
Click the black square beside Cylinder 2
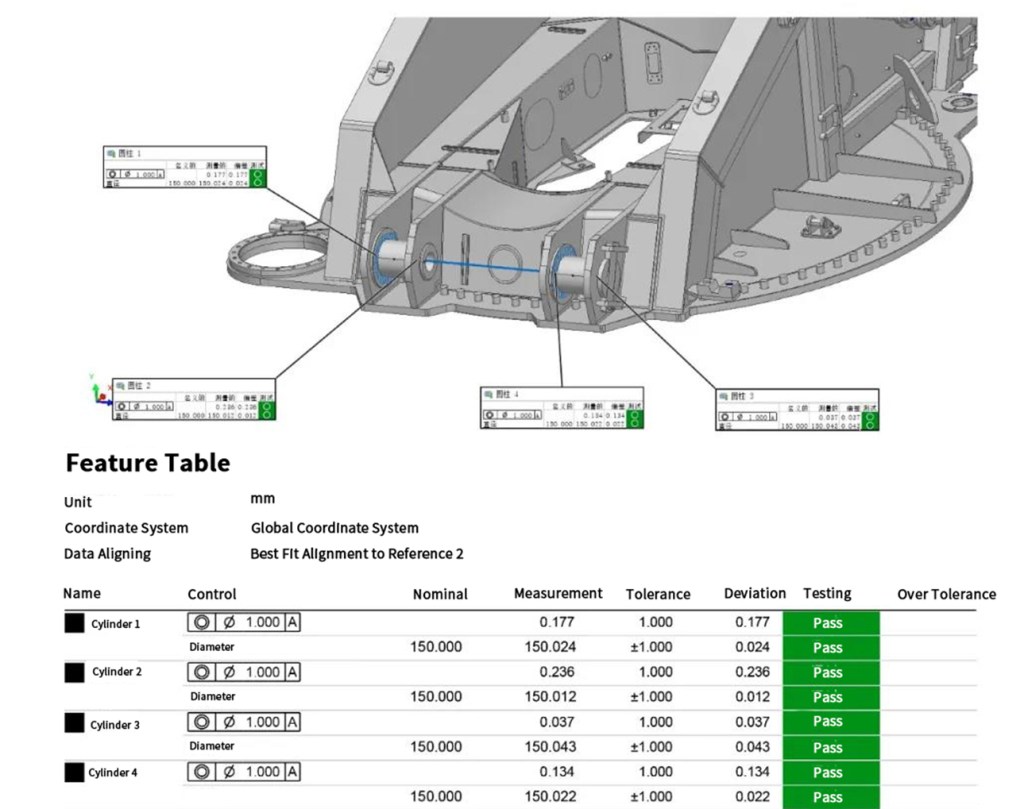(x=74, y=672)
